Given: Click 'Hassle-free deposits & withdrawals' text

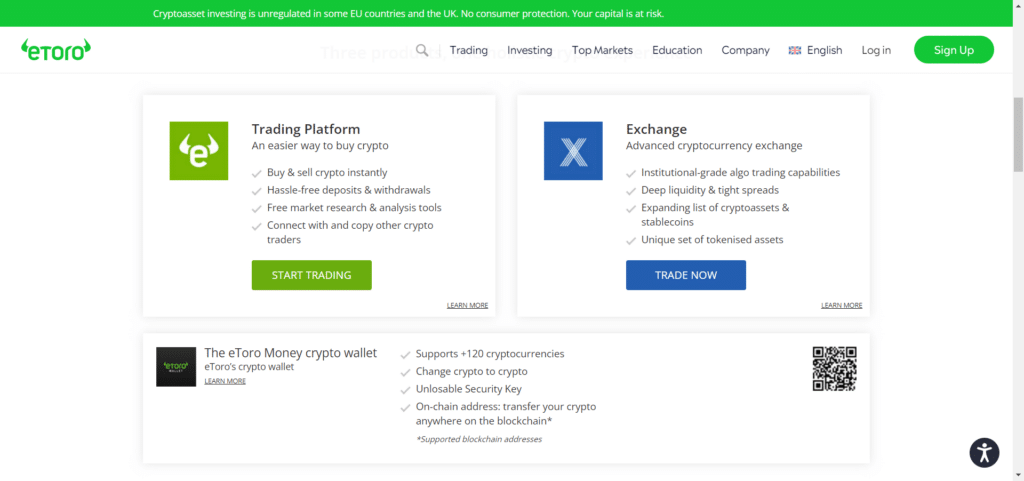Looking at the screenshot, I should point(349,191).
